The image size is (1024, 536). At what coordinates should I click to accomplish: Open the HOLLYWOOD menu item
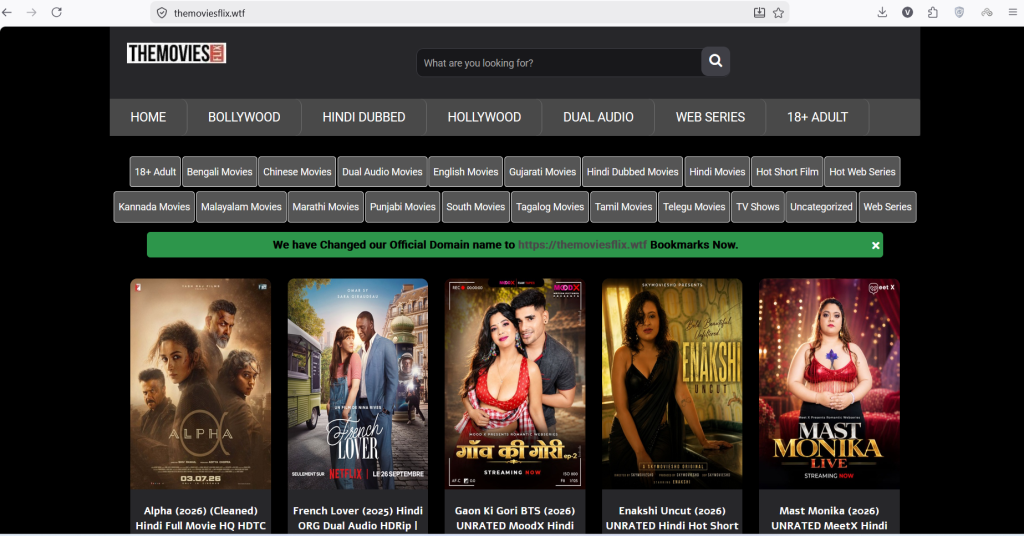click(484, 118)
